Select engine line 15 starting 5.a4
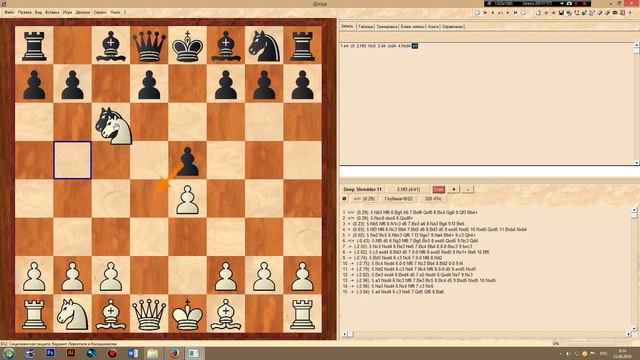This screenshot has width=640, height=360. 393,292
